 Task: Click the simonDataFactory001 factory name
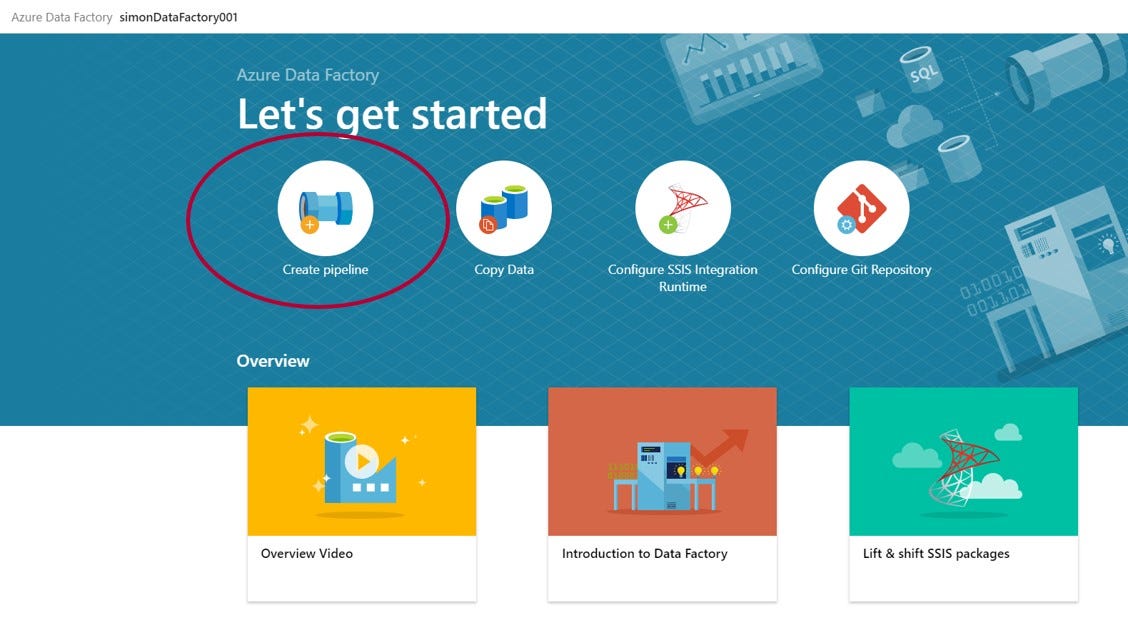pyautogui.click(x=178, y=17)
